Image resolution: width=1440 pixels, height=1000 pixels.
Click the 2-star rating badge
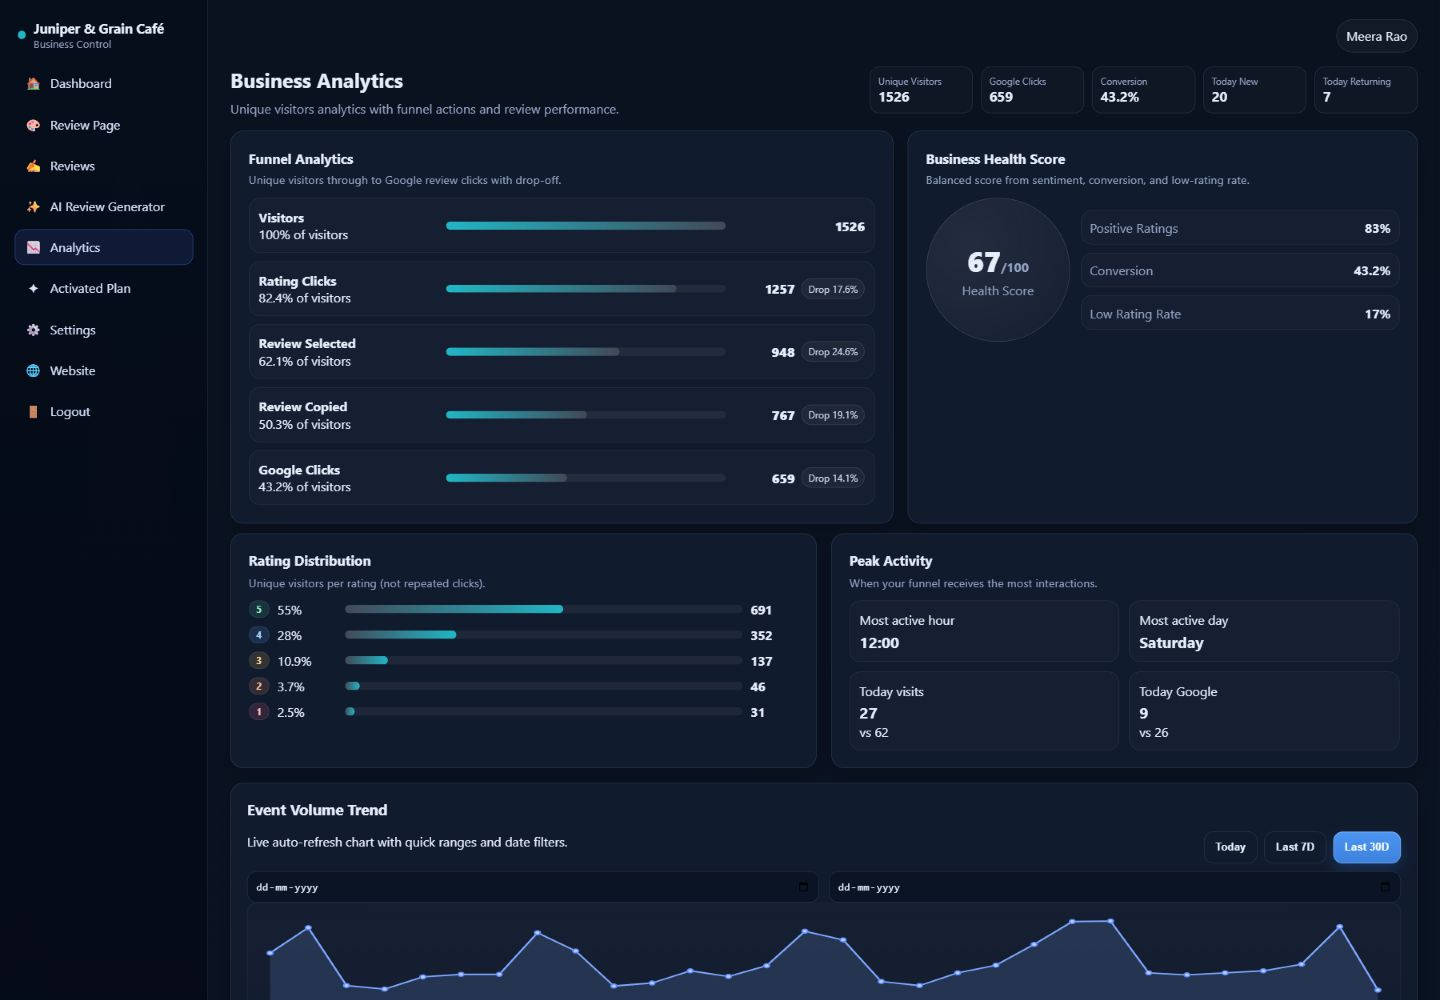pyautogui.click(x=259, y=687)
